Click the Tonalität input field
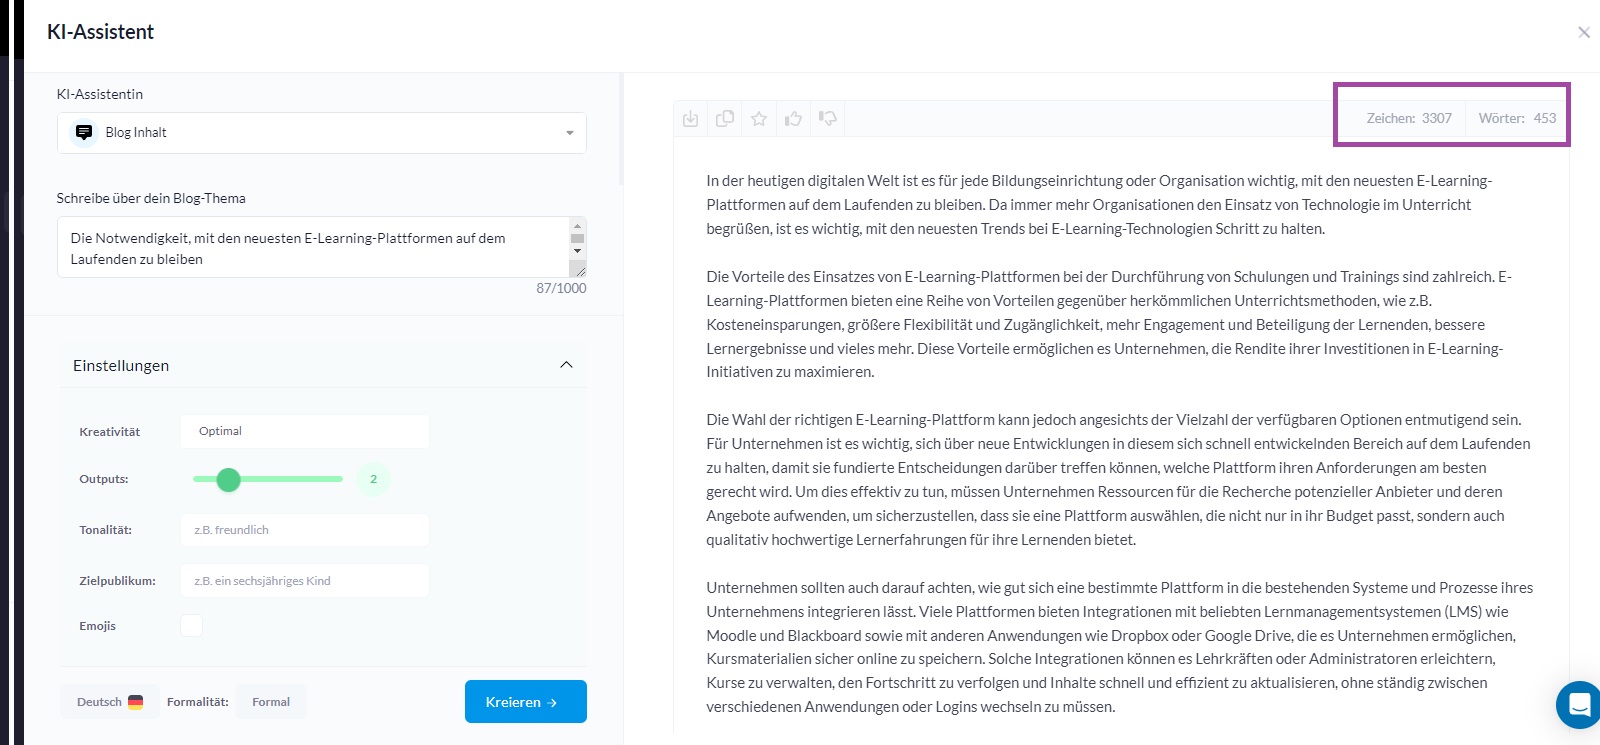Screen dimensions: 1600x745 pos(305,530)
